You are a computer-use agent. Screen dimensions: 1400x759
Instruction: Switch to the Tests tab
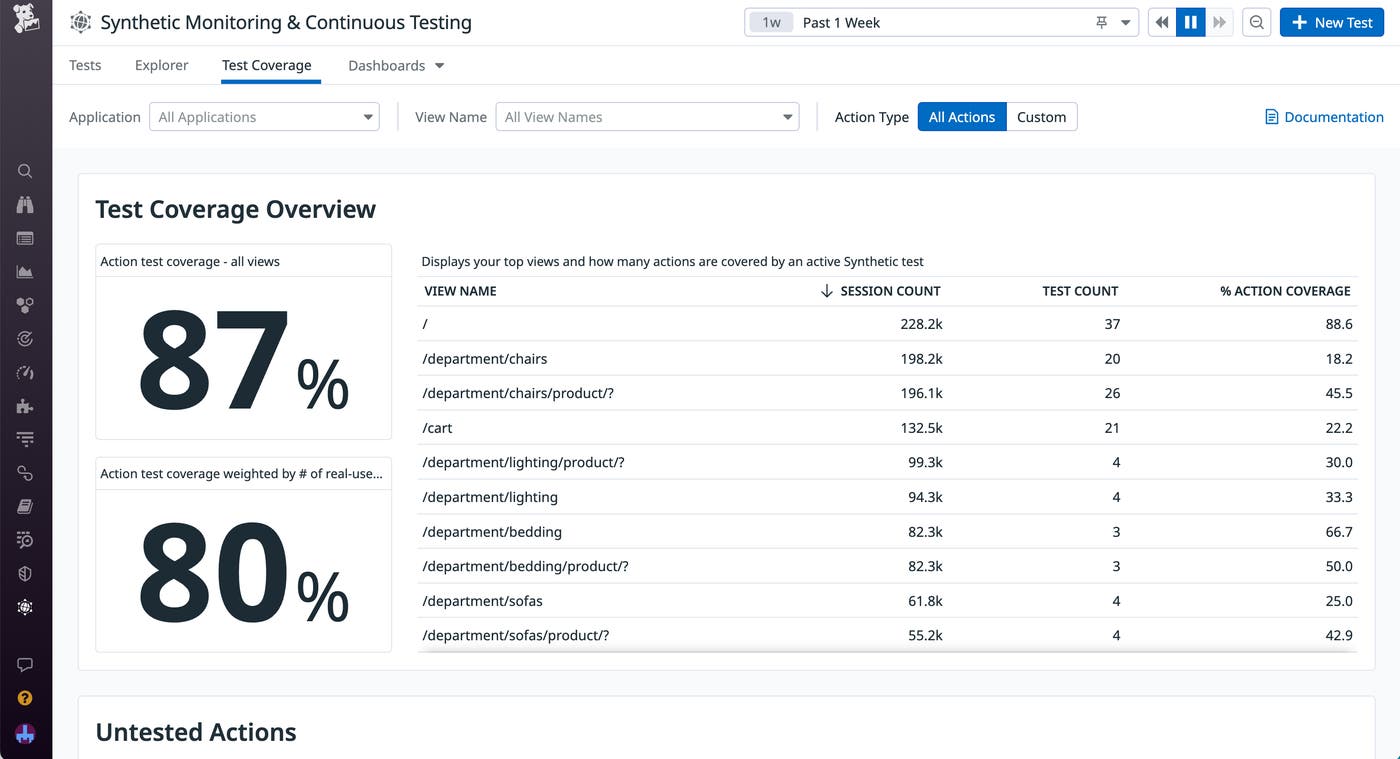(85, 65)
